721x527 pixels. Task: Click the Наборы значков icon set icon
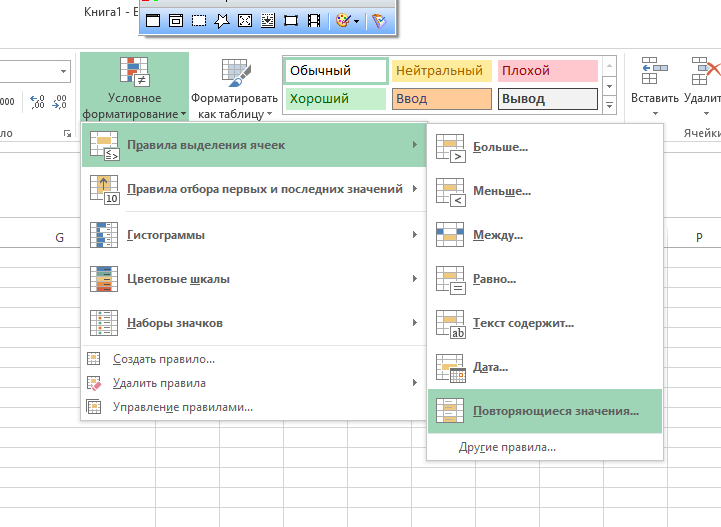point(104,323)
